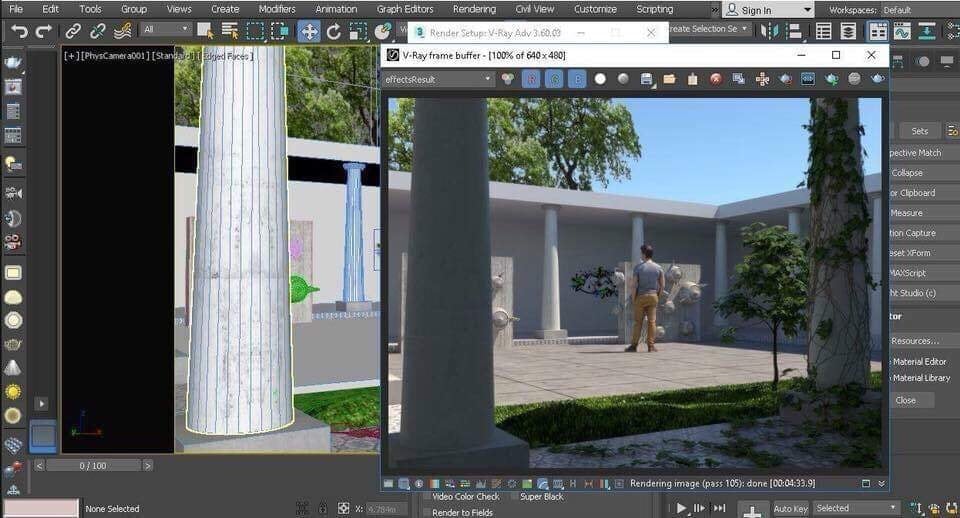The width and height of the screenshot is (960, 518).
Task: Click the 0 / 100 time slider
Action: click(94, 465)
